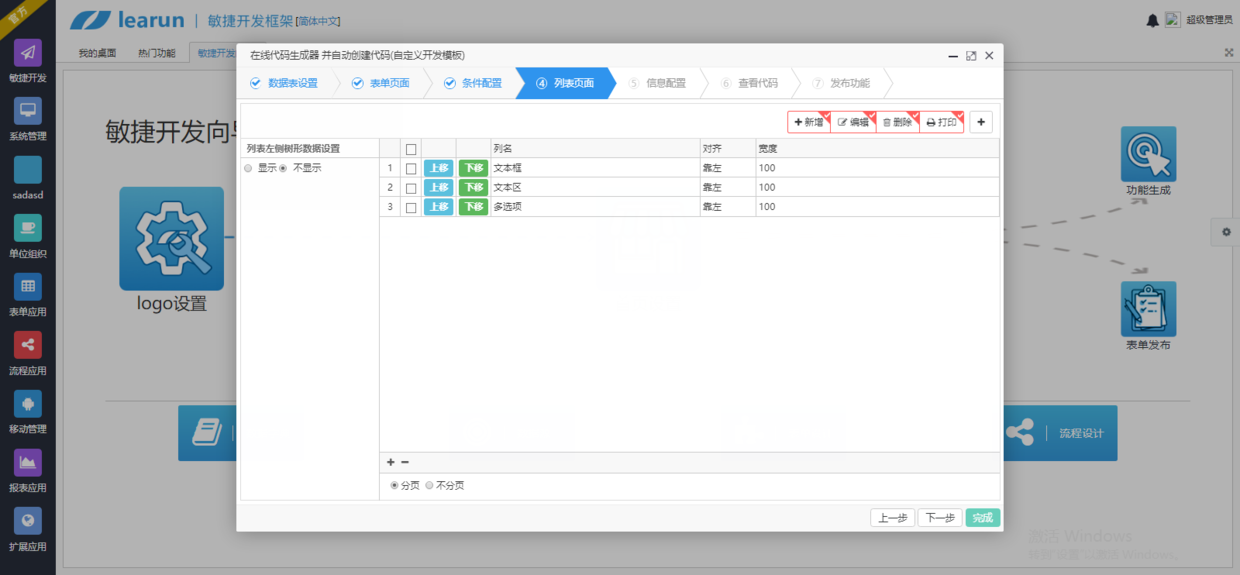Select the 不分页 radio option
This screenshot has width=1240, height=575.
(430, 485)
